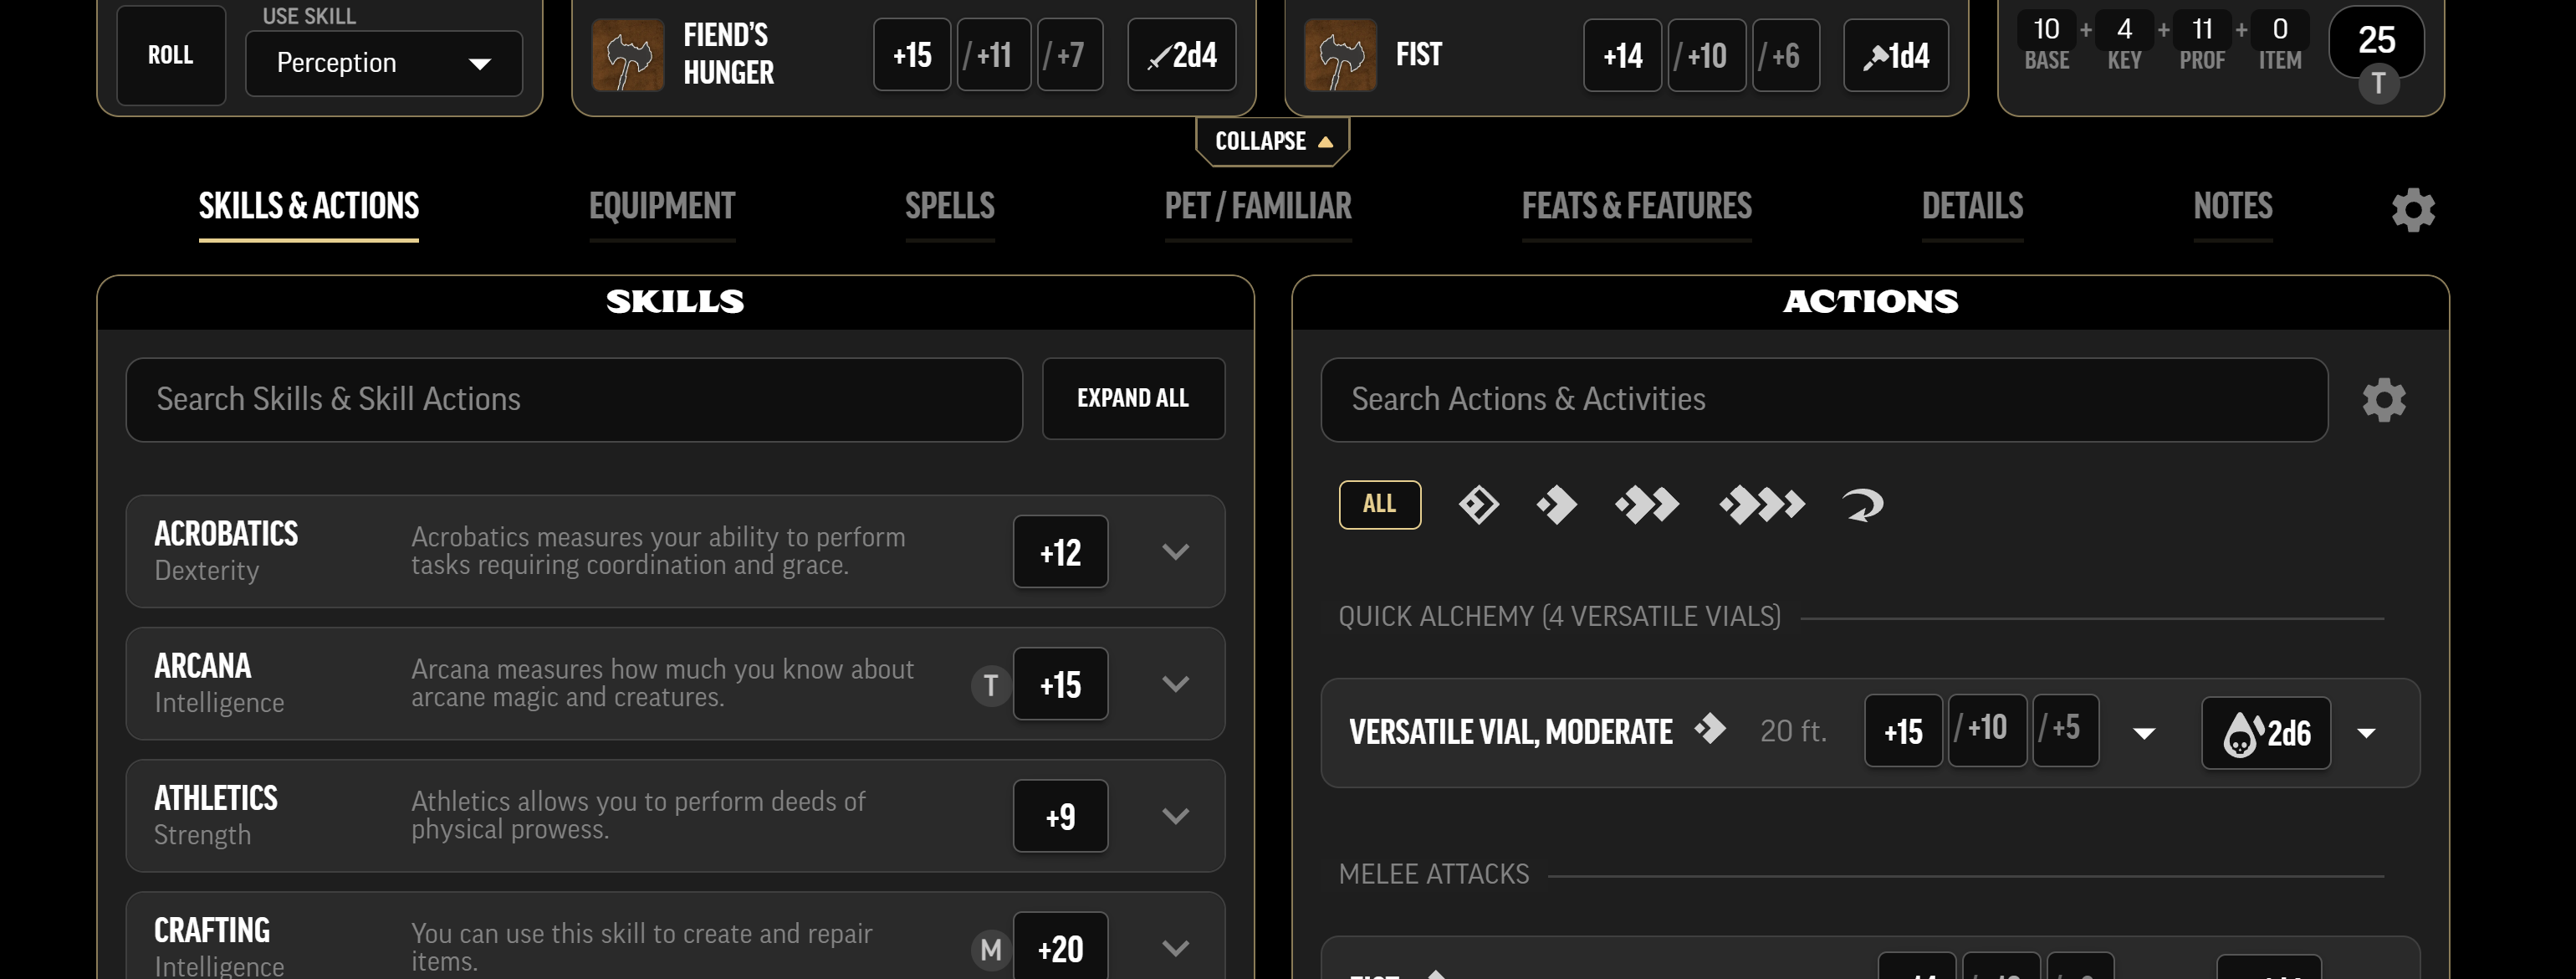
Task: Click the Expand All button
Action: 1133,399
